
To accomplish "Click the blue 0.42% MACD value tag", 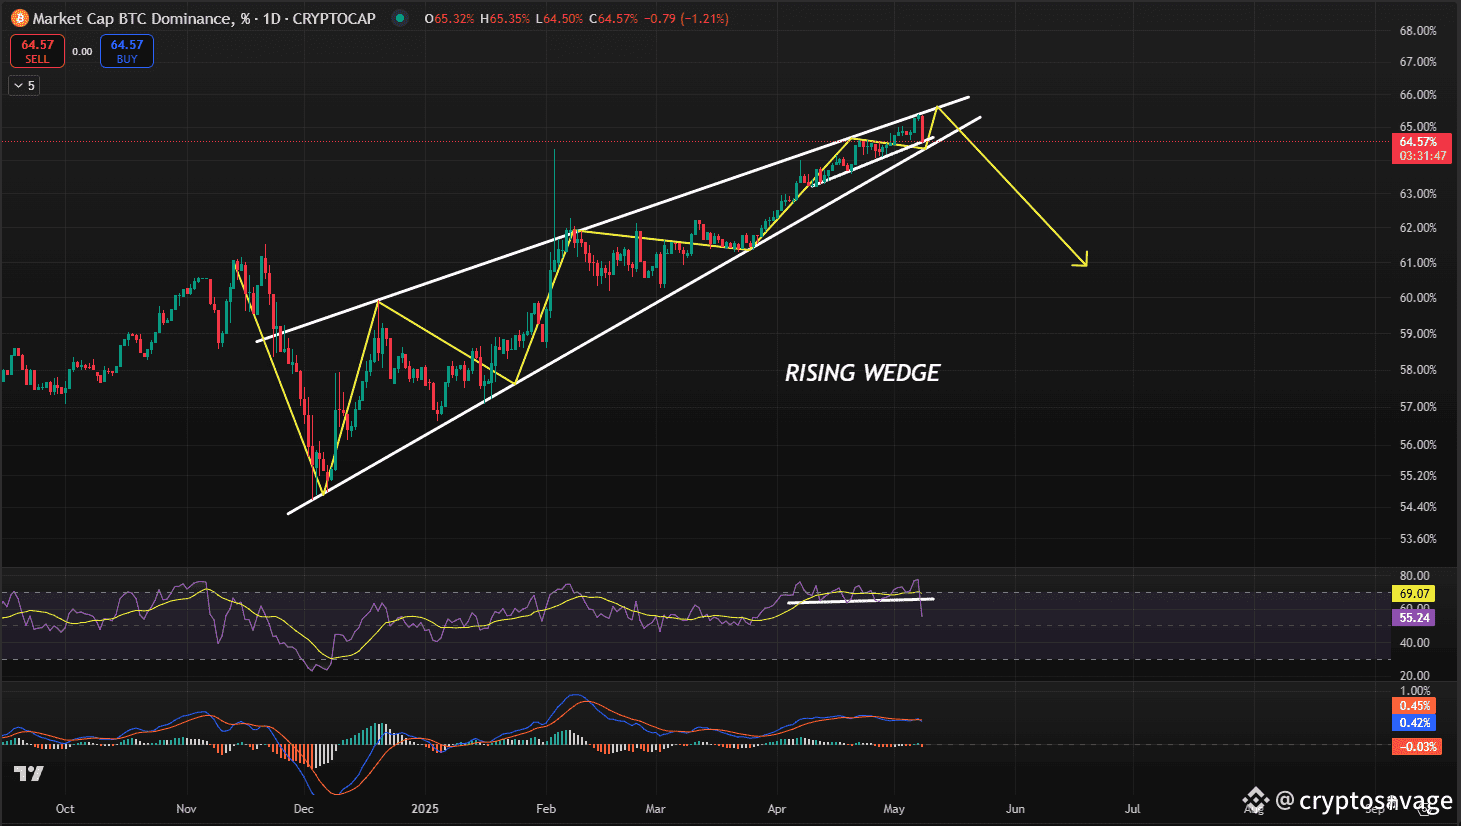I will click(1414, 723).
